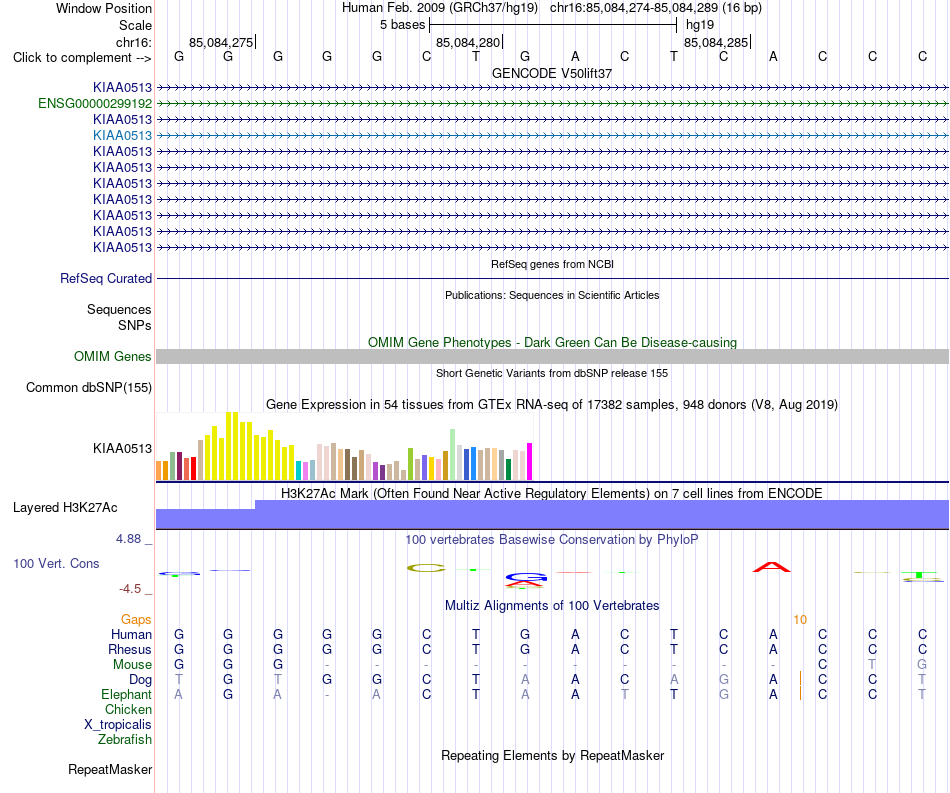The image size is (950, 793).
Task: Click the Scale label
Action: point(135,25)
